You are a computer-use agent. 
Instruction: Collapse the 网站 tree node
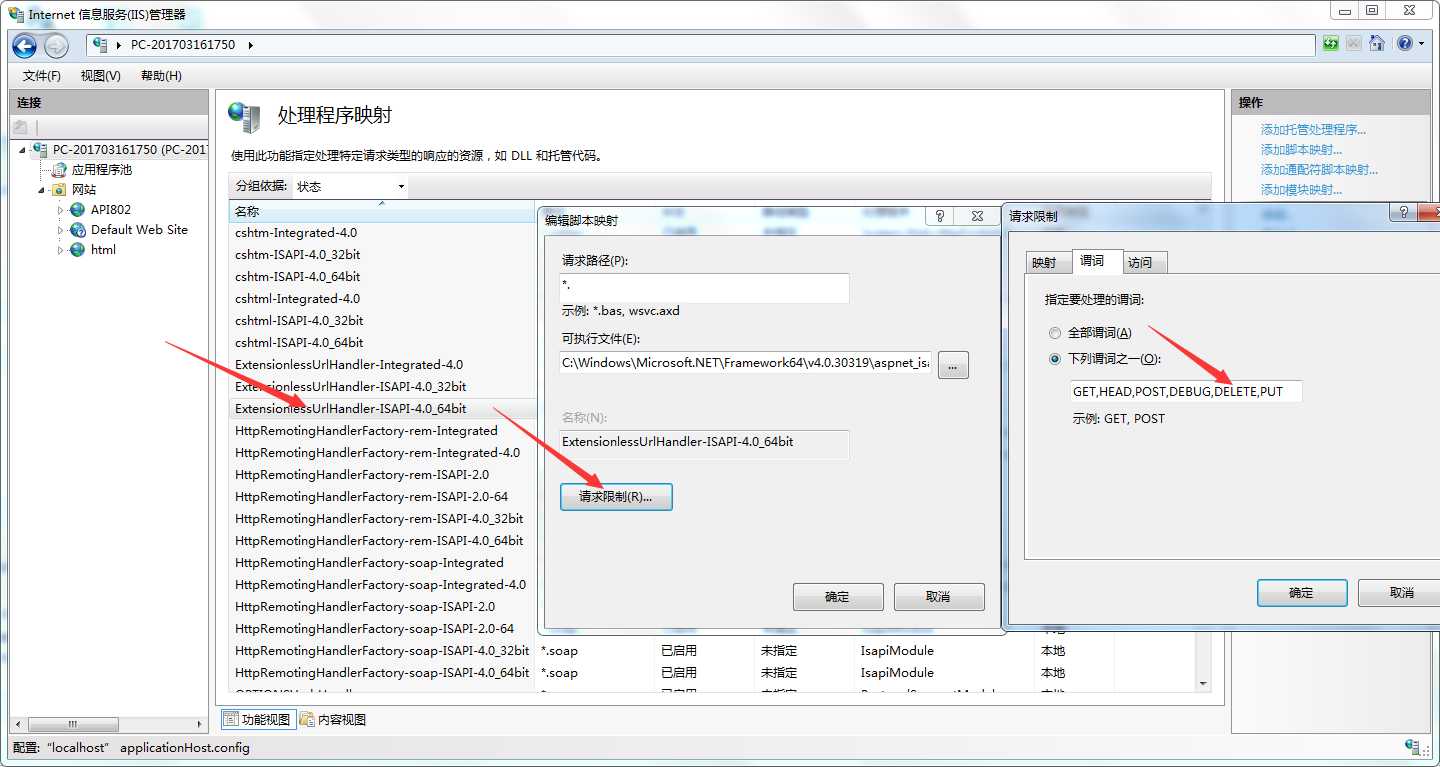tap(42, 190)
